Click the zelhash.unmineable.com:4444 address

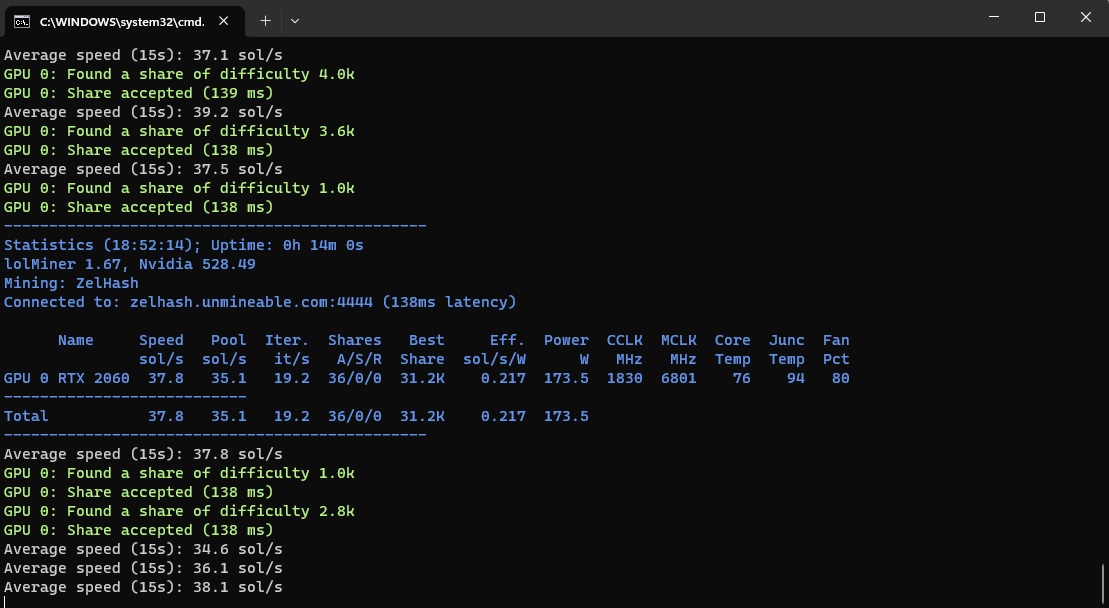251,303
